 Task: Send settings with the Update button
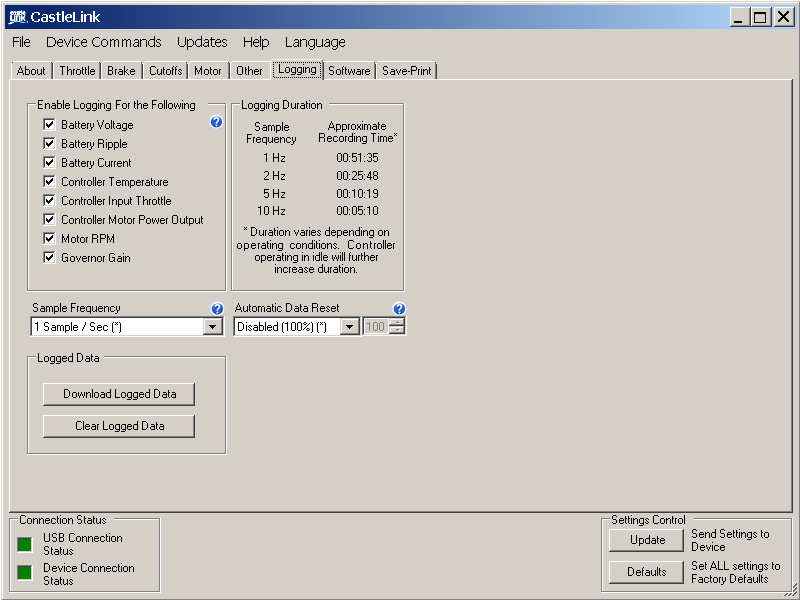(x=647, y=540)
